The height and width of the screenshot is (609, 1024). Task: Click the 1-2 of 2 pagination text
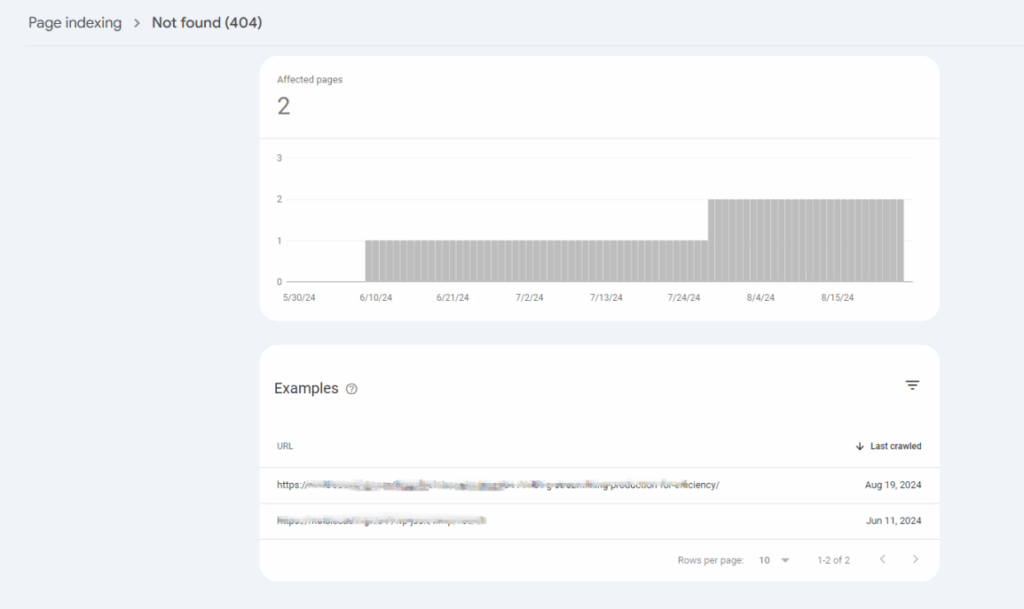point(833,560)
